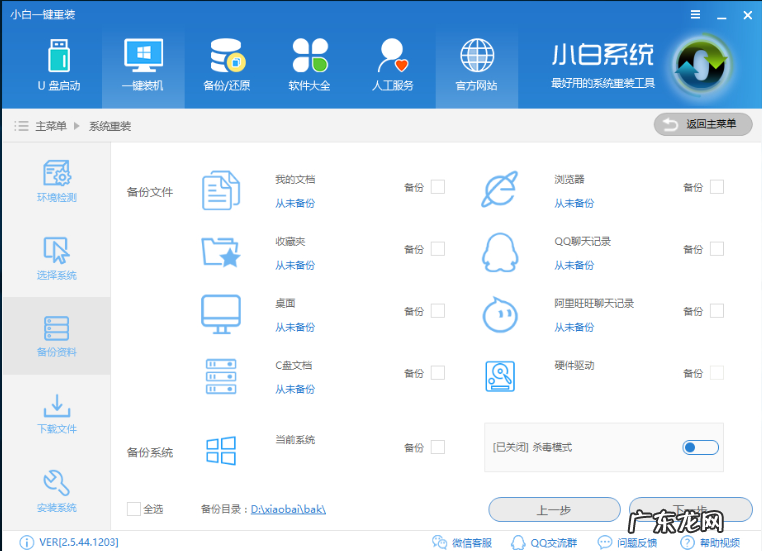The image size is (762, 551).
Task: Open the backup directory link D:\xiaobai\bak\
Action: click(288, 509)
